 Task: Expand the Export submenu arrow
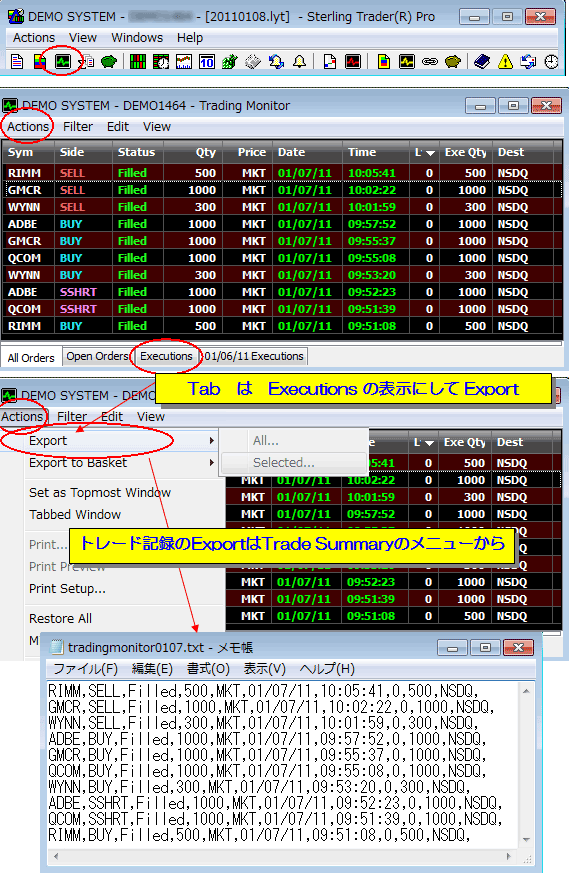click(212, 441)
